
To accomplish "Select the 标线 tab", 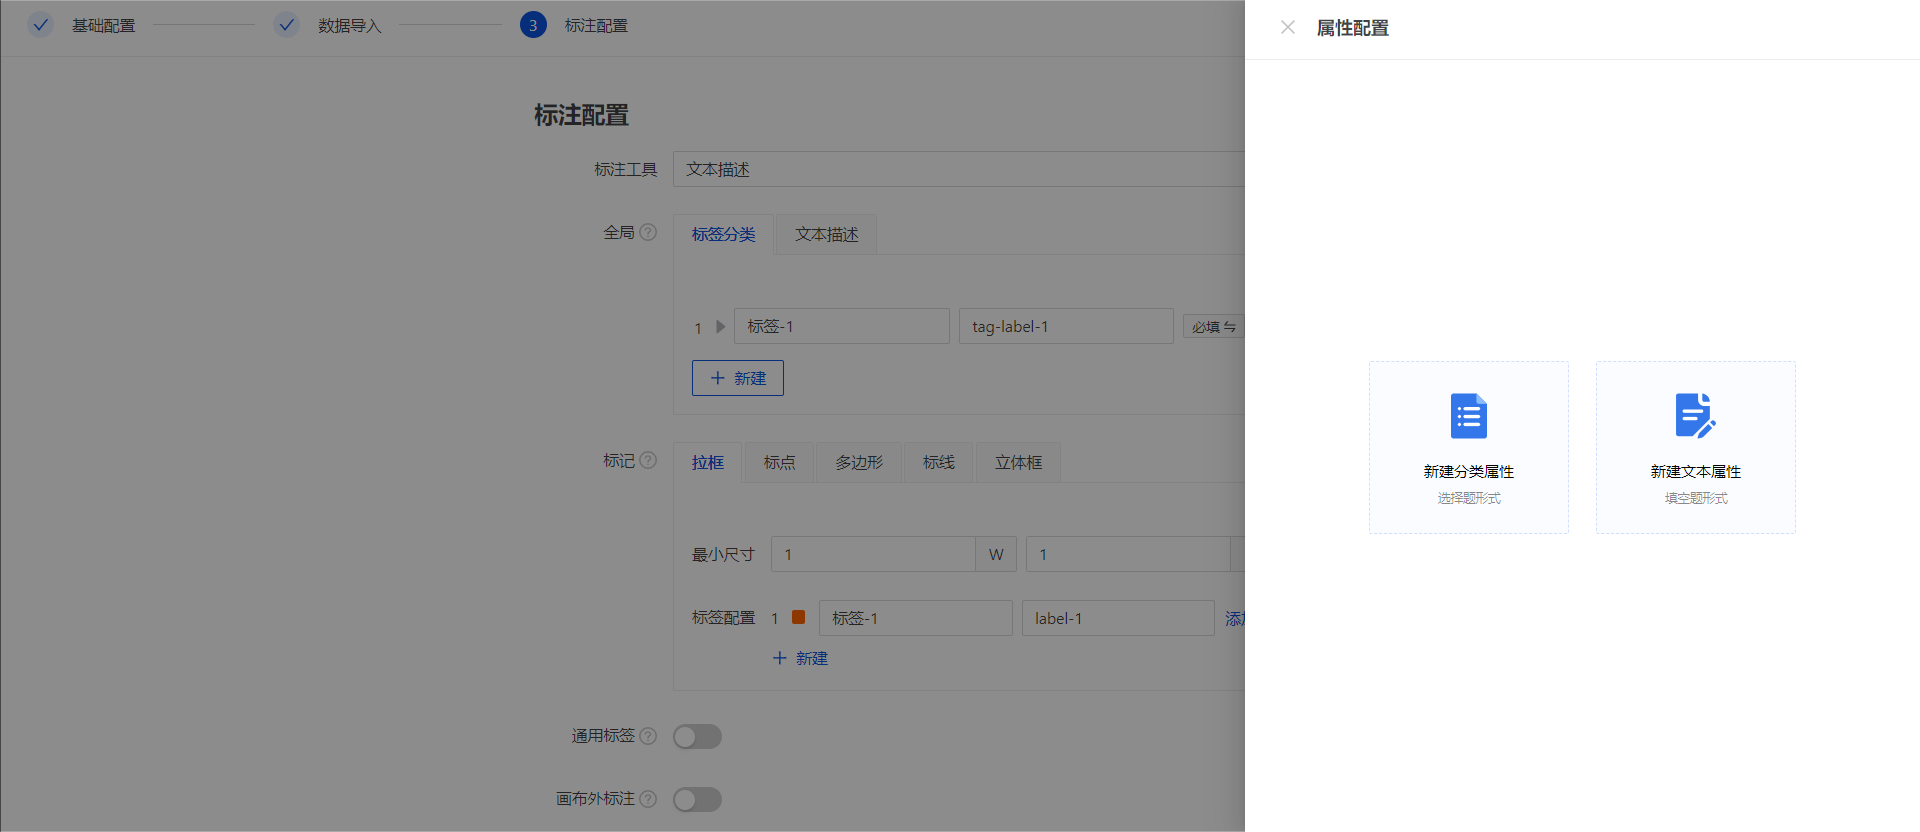I will click(939, 462).
